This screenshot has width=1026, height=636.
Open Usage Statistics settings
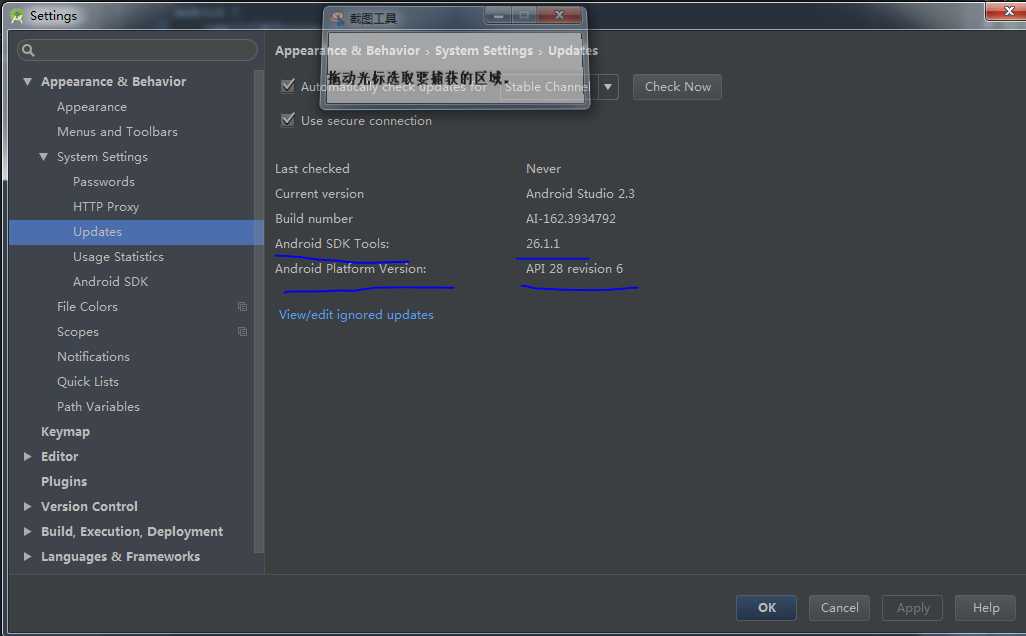point(118,256)
